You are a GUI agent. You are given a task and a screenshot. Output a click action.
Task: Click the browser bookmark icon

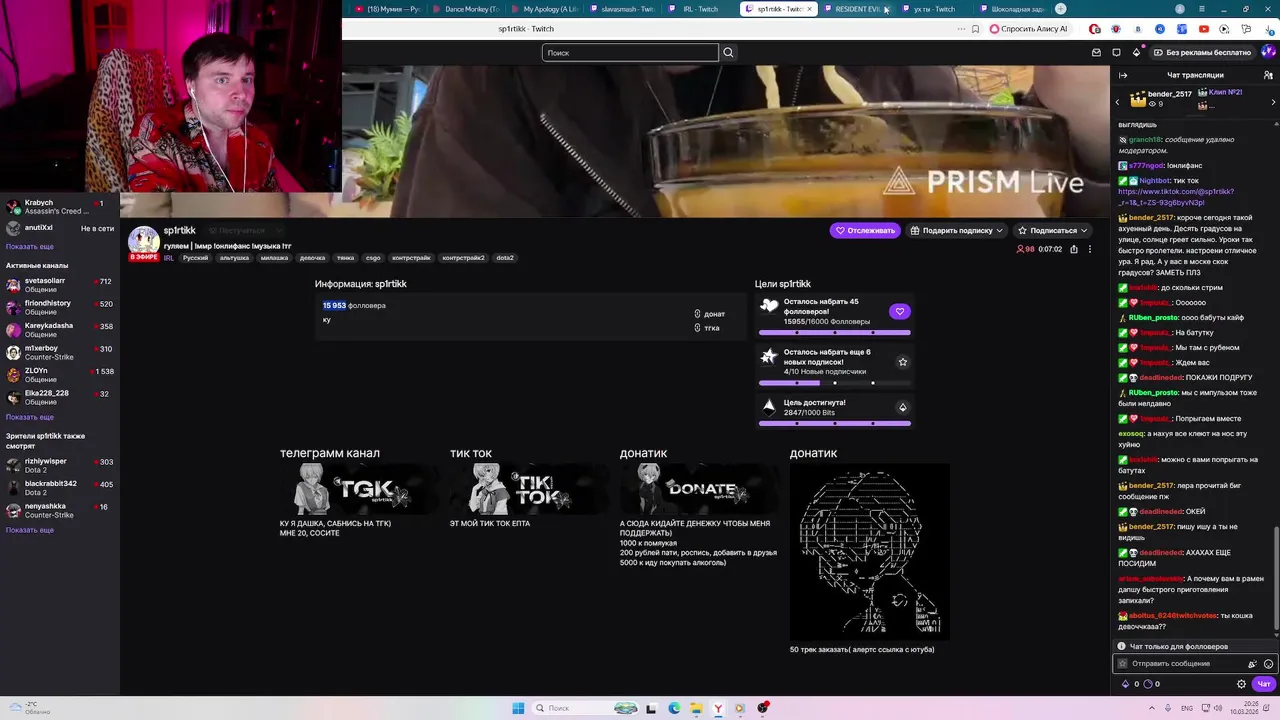tap(975, 29)
